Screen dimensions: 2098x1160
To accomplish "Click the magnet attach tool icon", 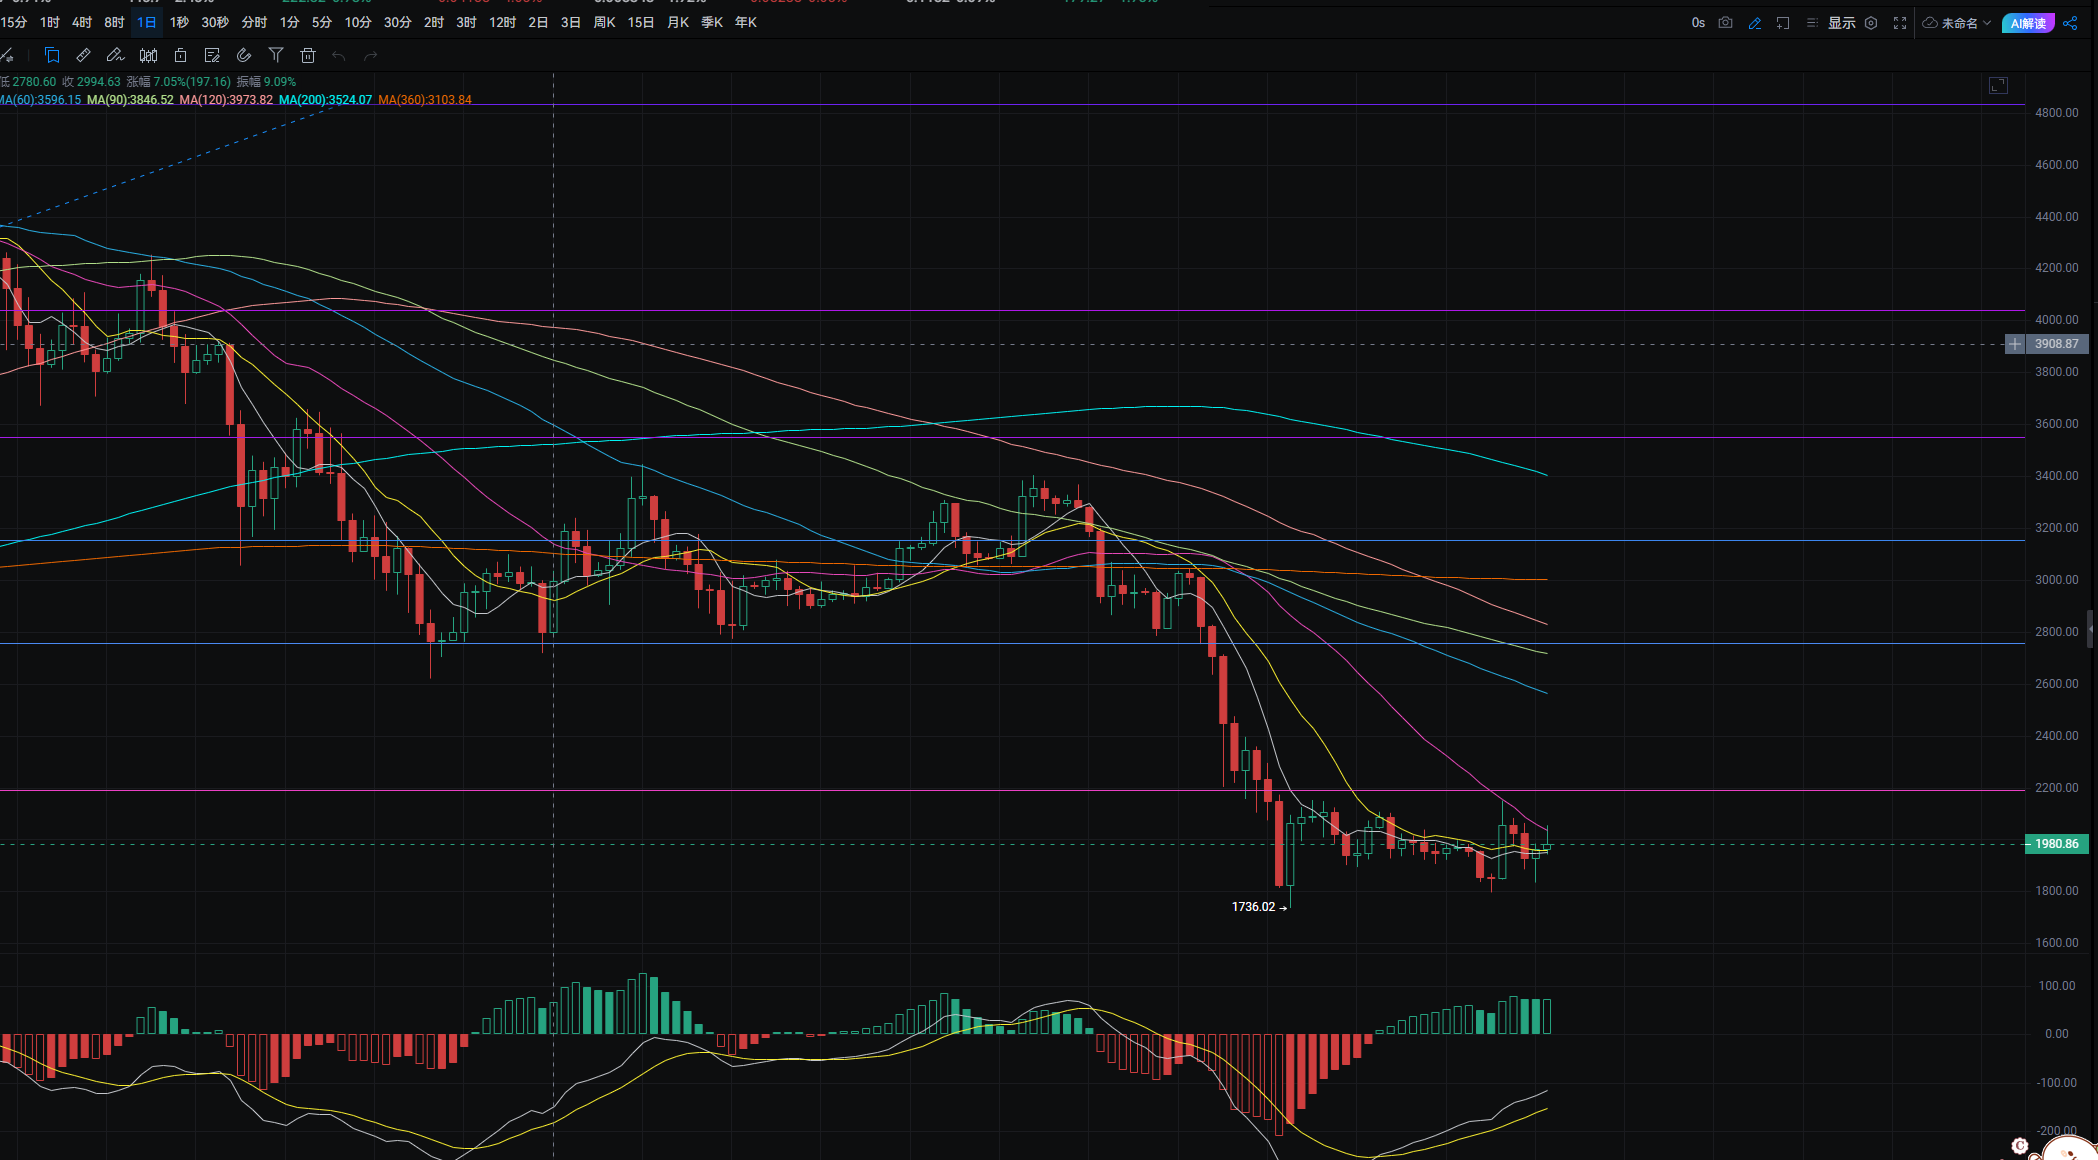I will (x=244, y=56).
